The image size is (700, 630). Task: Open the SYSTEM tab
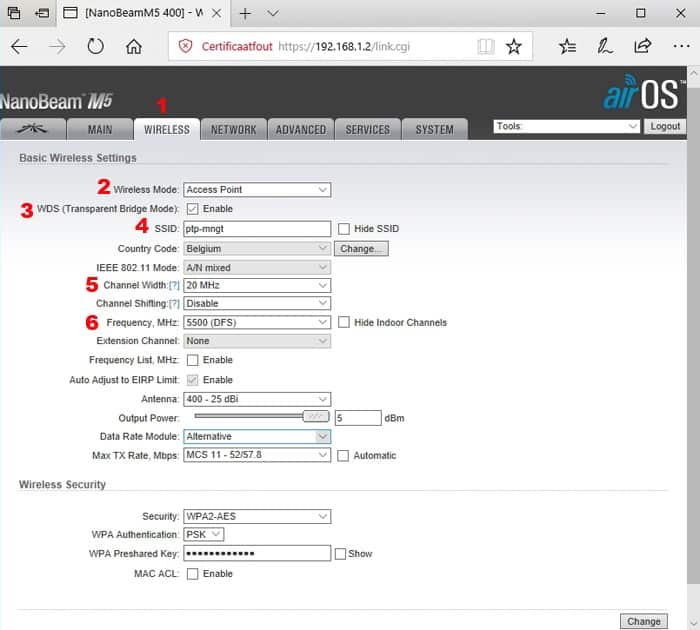point(434,129)
